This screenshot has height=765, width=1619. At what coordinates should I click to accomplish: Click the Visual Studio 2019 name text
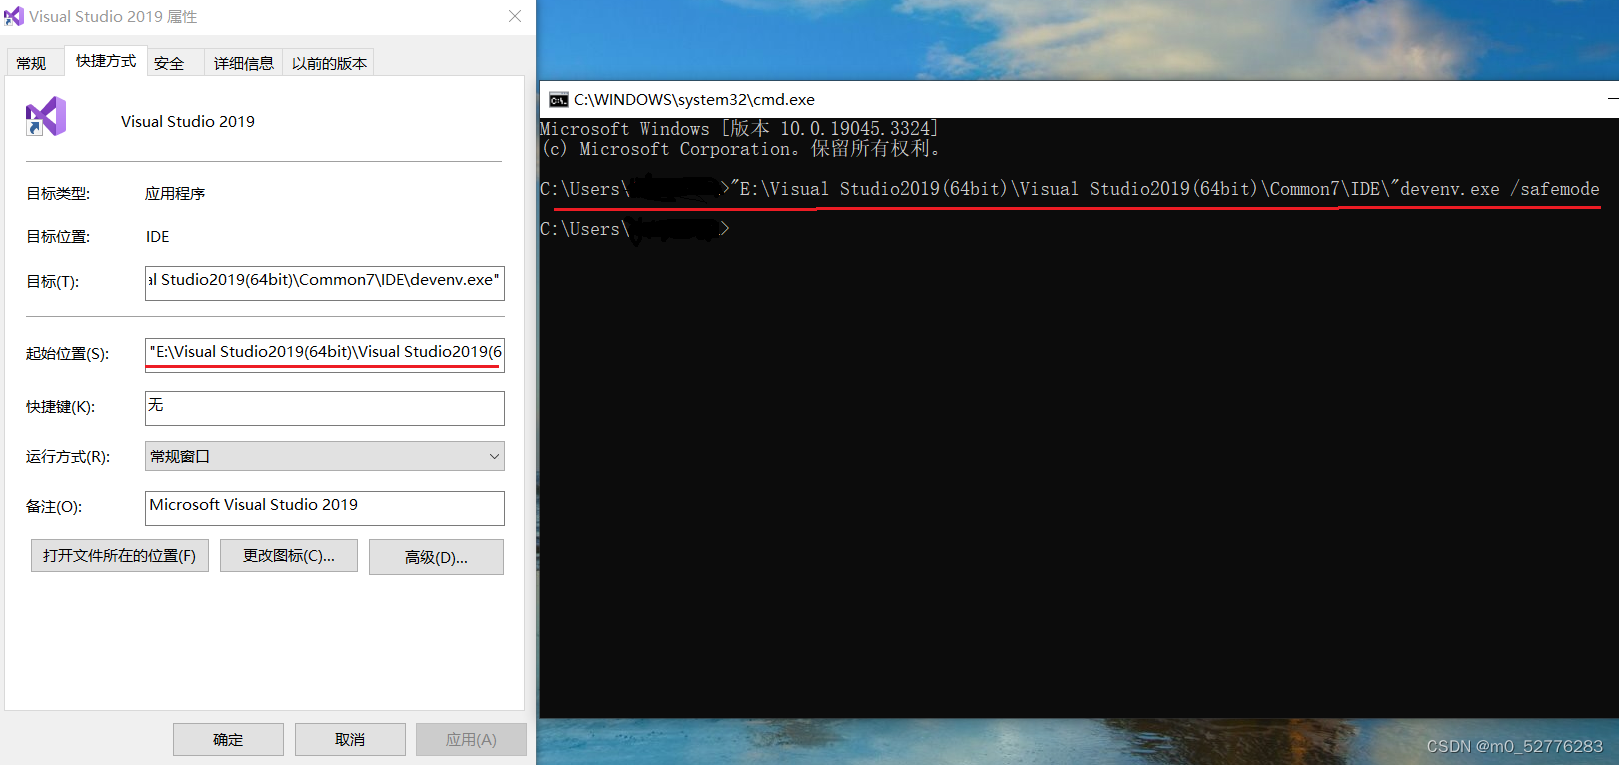pyautogui.click(x=188, y=121)
